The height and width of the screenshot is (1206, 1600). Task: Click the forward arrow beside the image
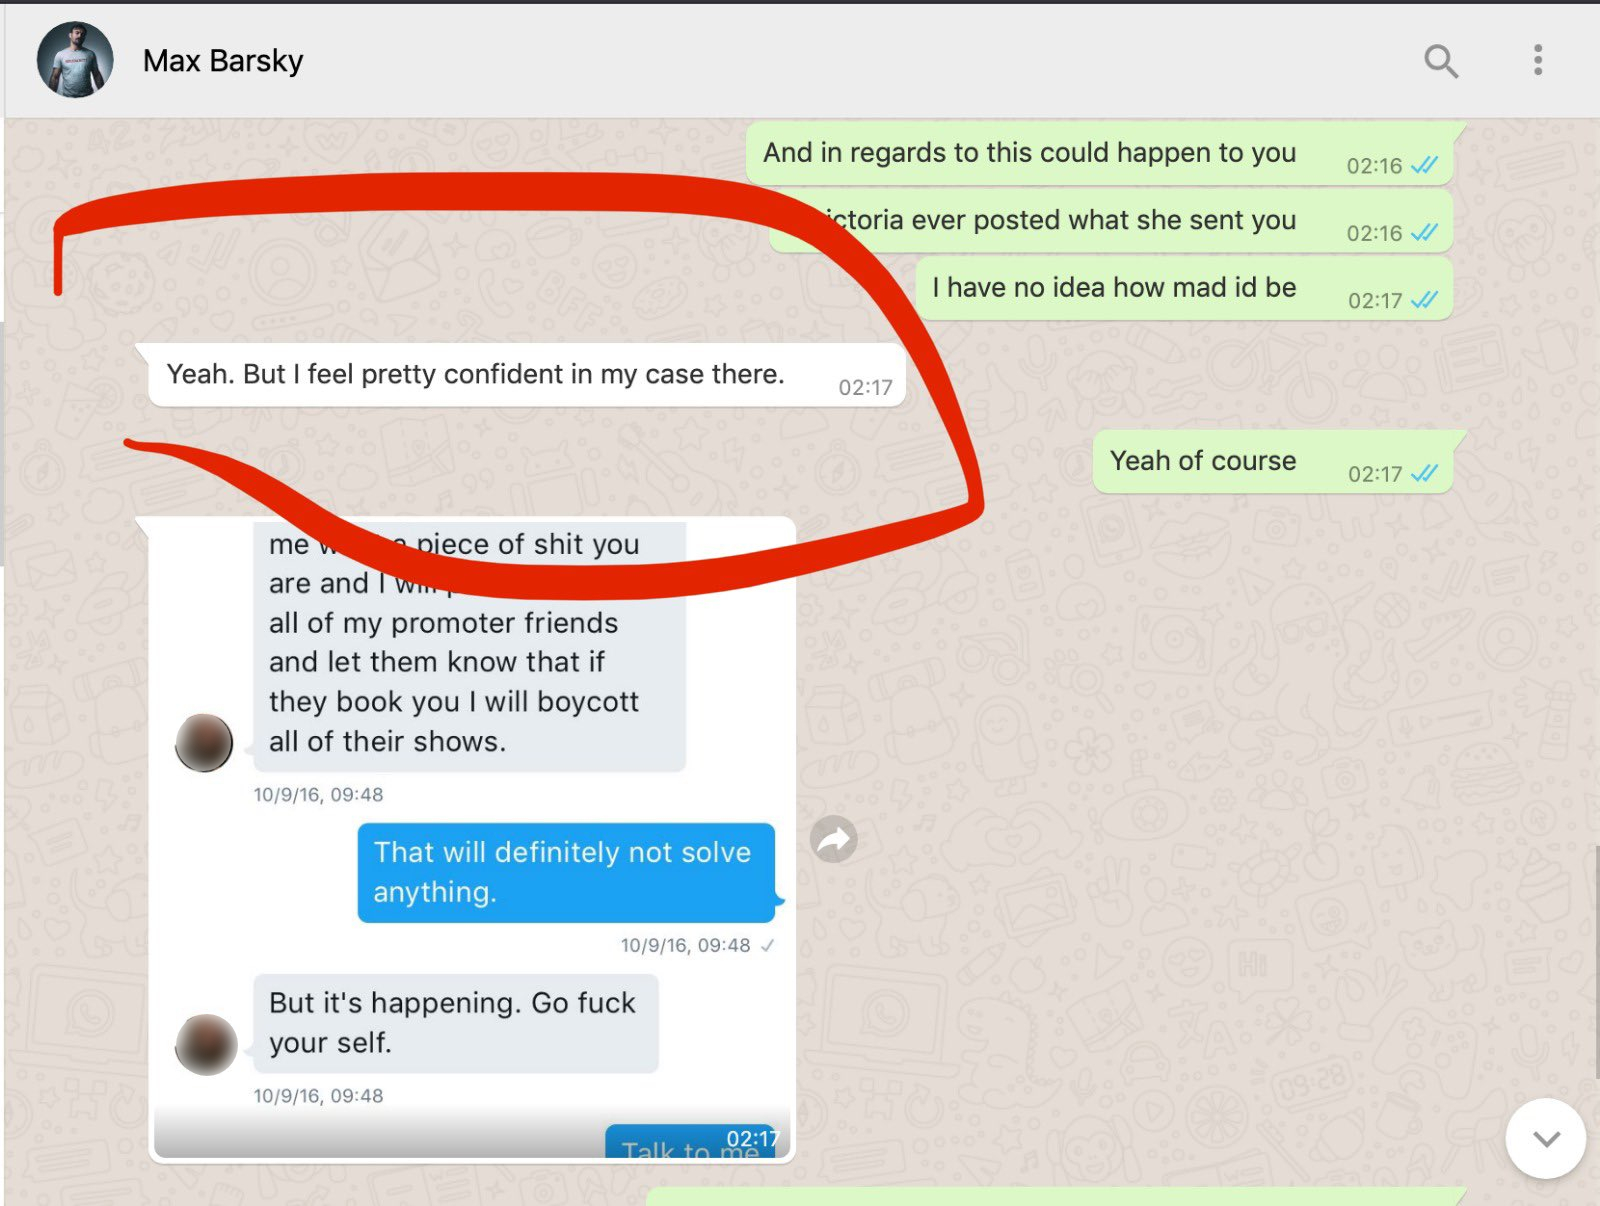click(834, 839)
